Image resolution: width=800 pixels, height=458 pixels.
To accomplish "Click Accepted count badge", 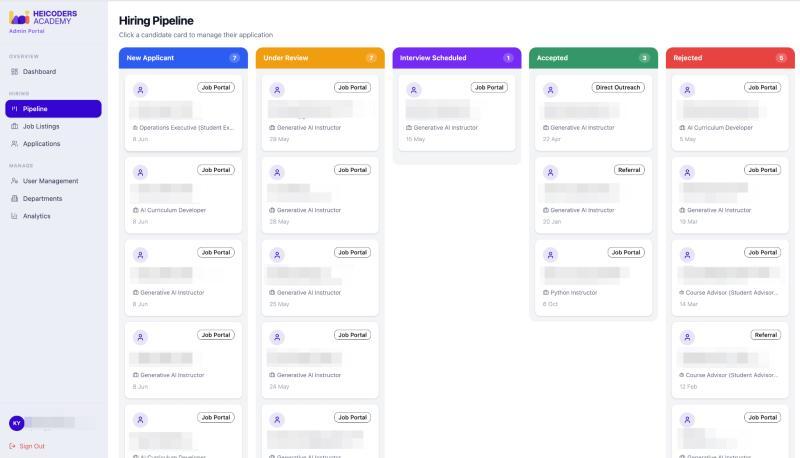I will pyautogui.click(x=644, y=58).
